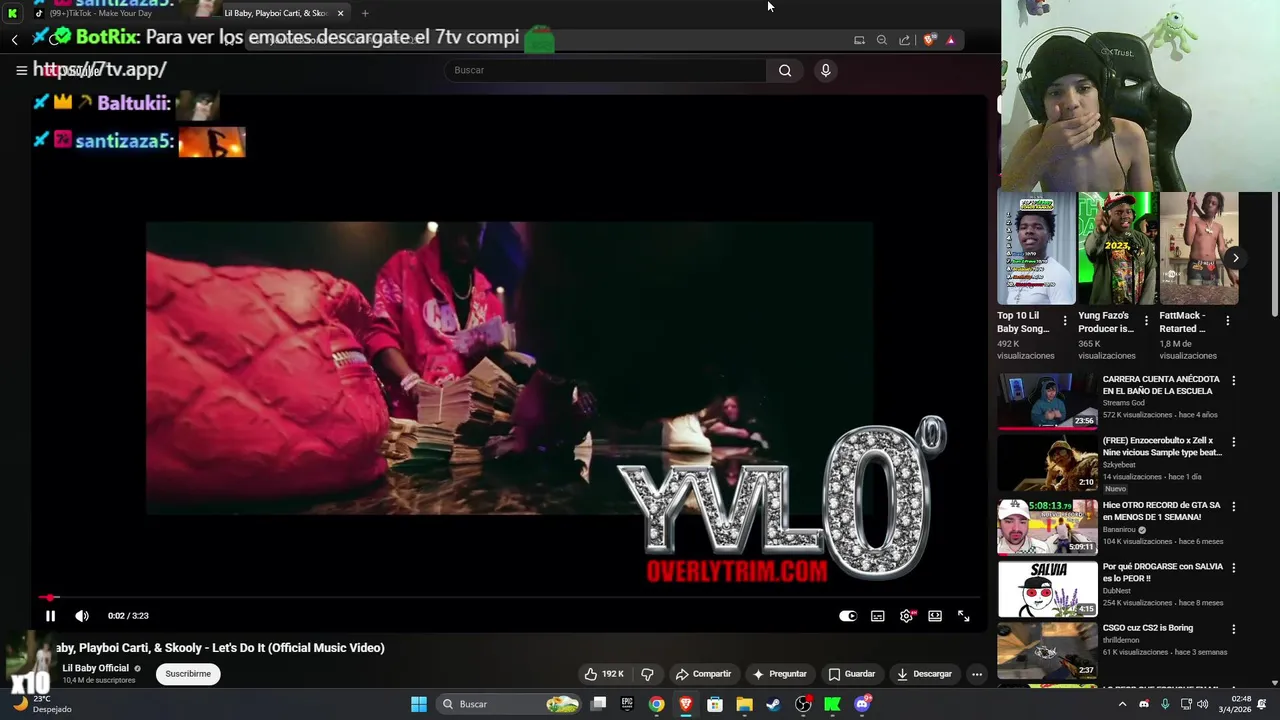Click the cast icon in address bar
The height and width of the screenshot is (720, 1280).
coord(859,40)
